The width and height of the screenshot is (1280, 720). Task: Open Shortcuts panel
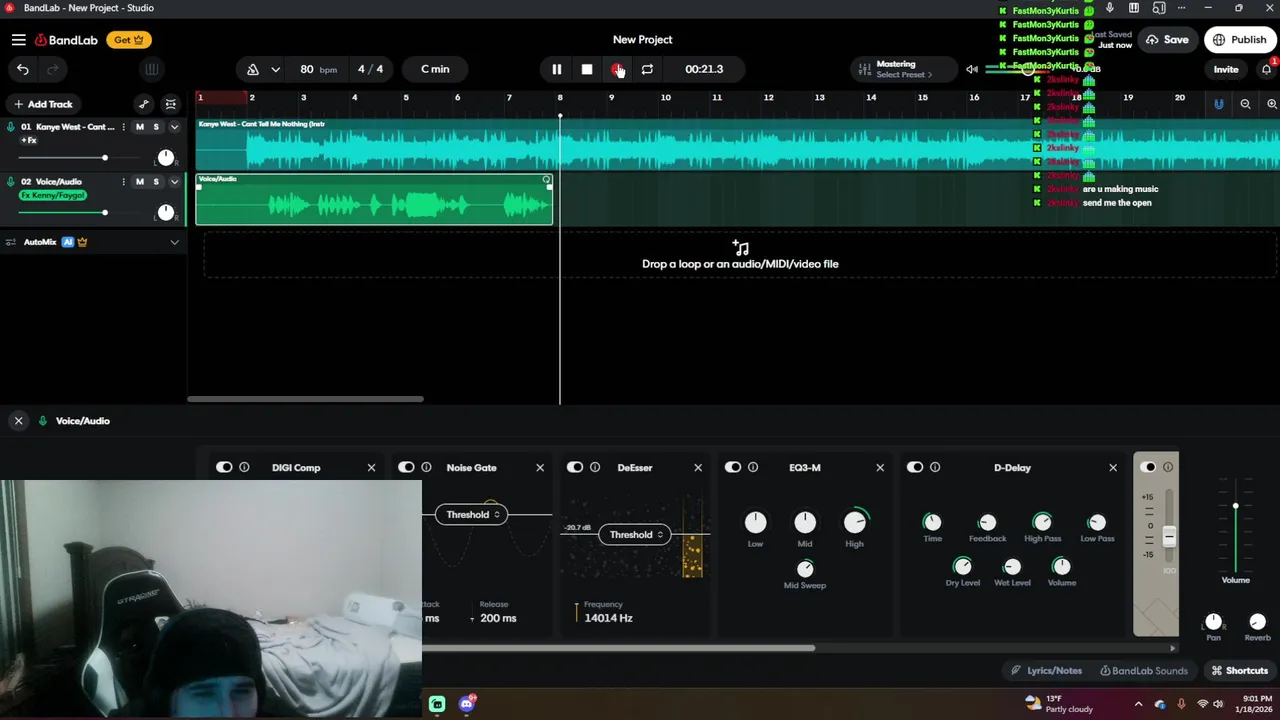pos(1239,671)
